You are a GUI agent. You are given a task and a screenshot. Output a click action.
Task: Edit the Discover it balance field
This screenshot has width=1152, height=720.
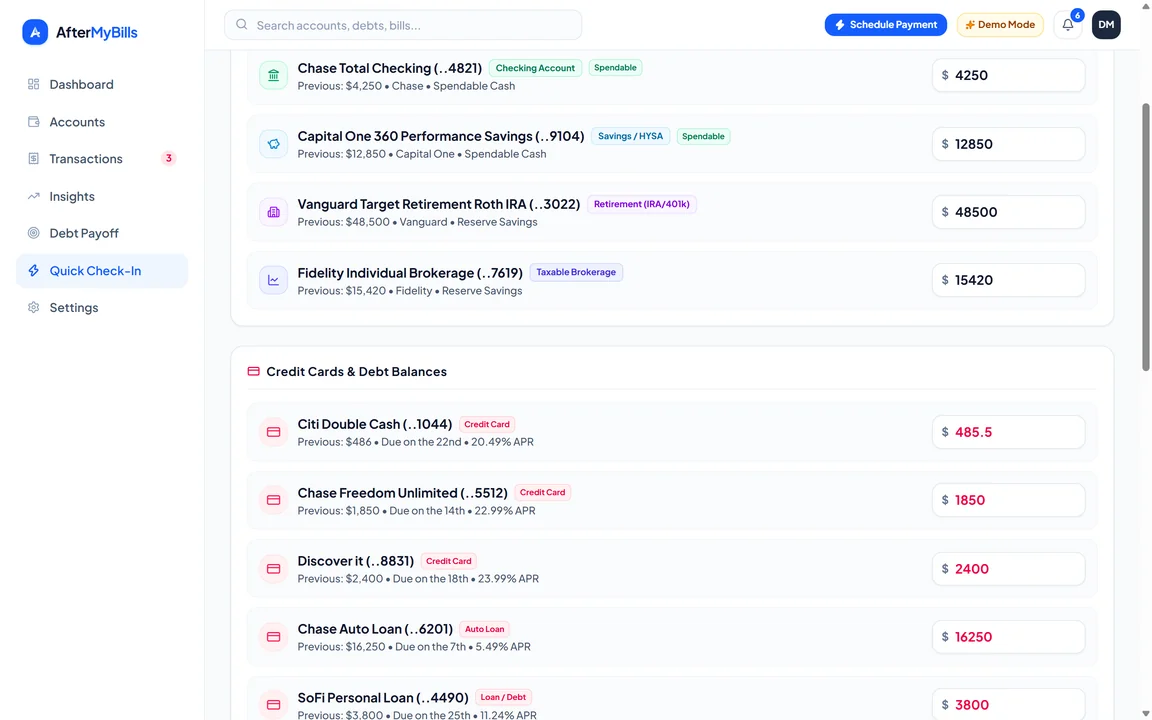[1009, 569]
